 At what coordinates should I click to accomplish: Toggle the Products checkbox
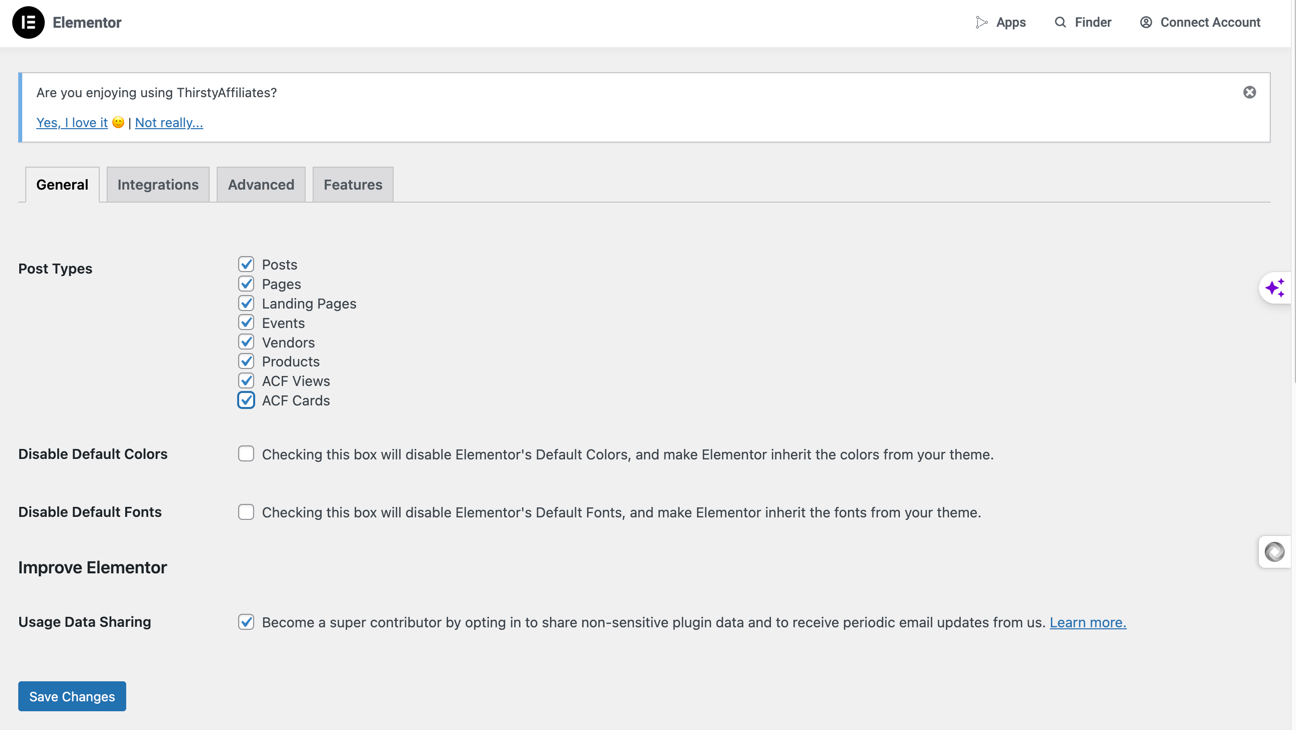tap(246, 361)
